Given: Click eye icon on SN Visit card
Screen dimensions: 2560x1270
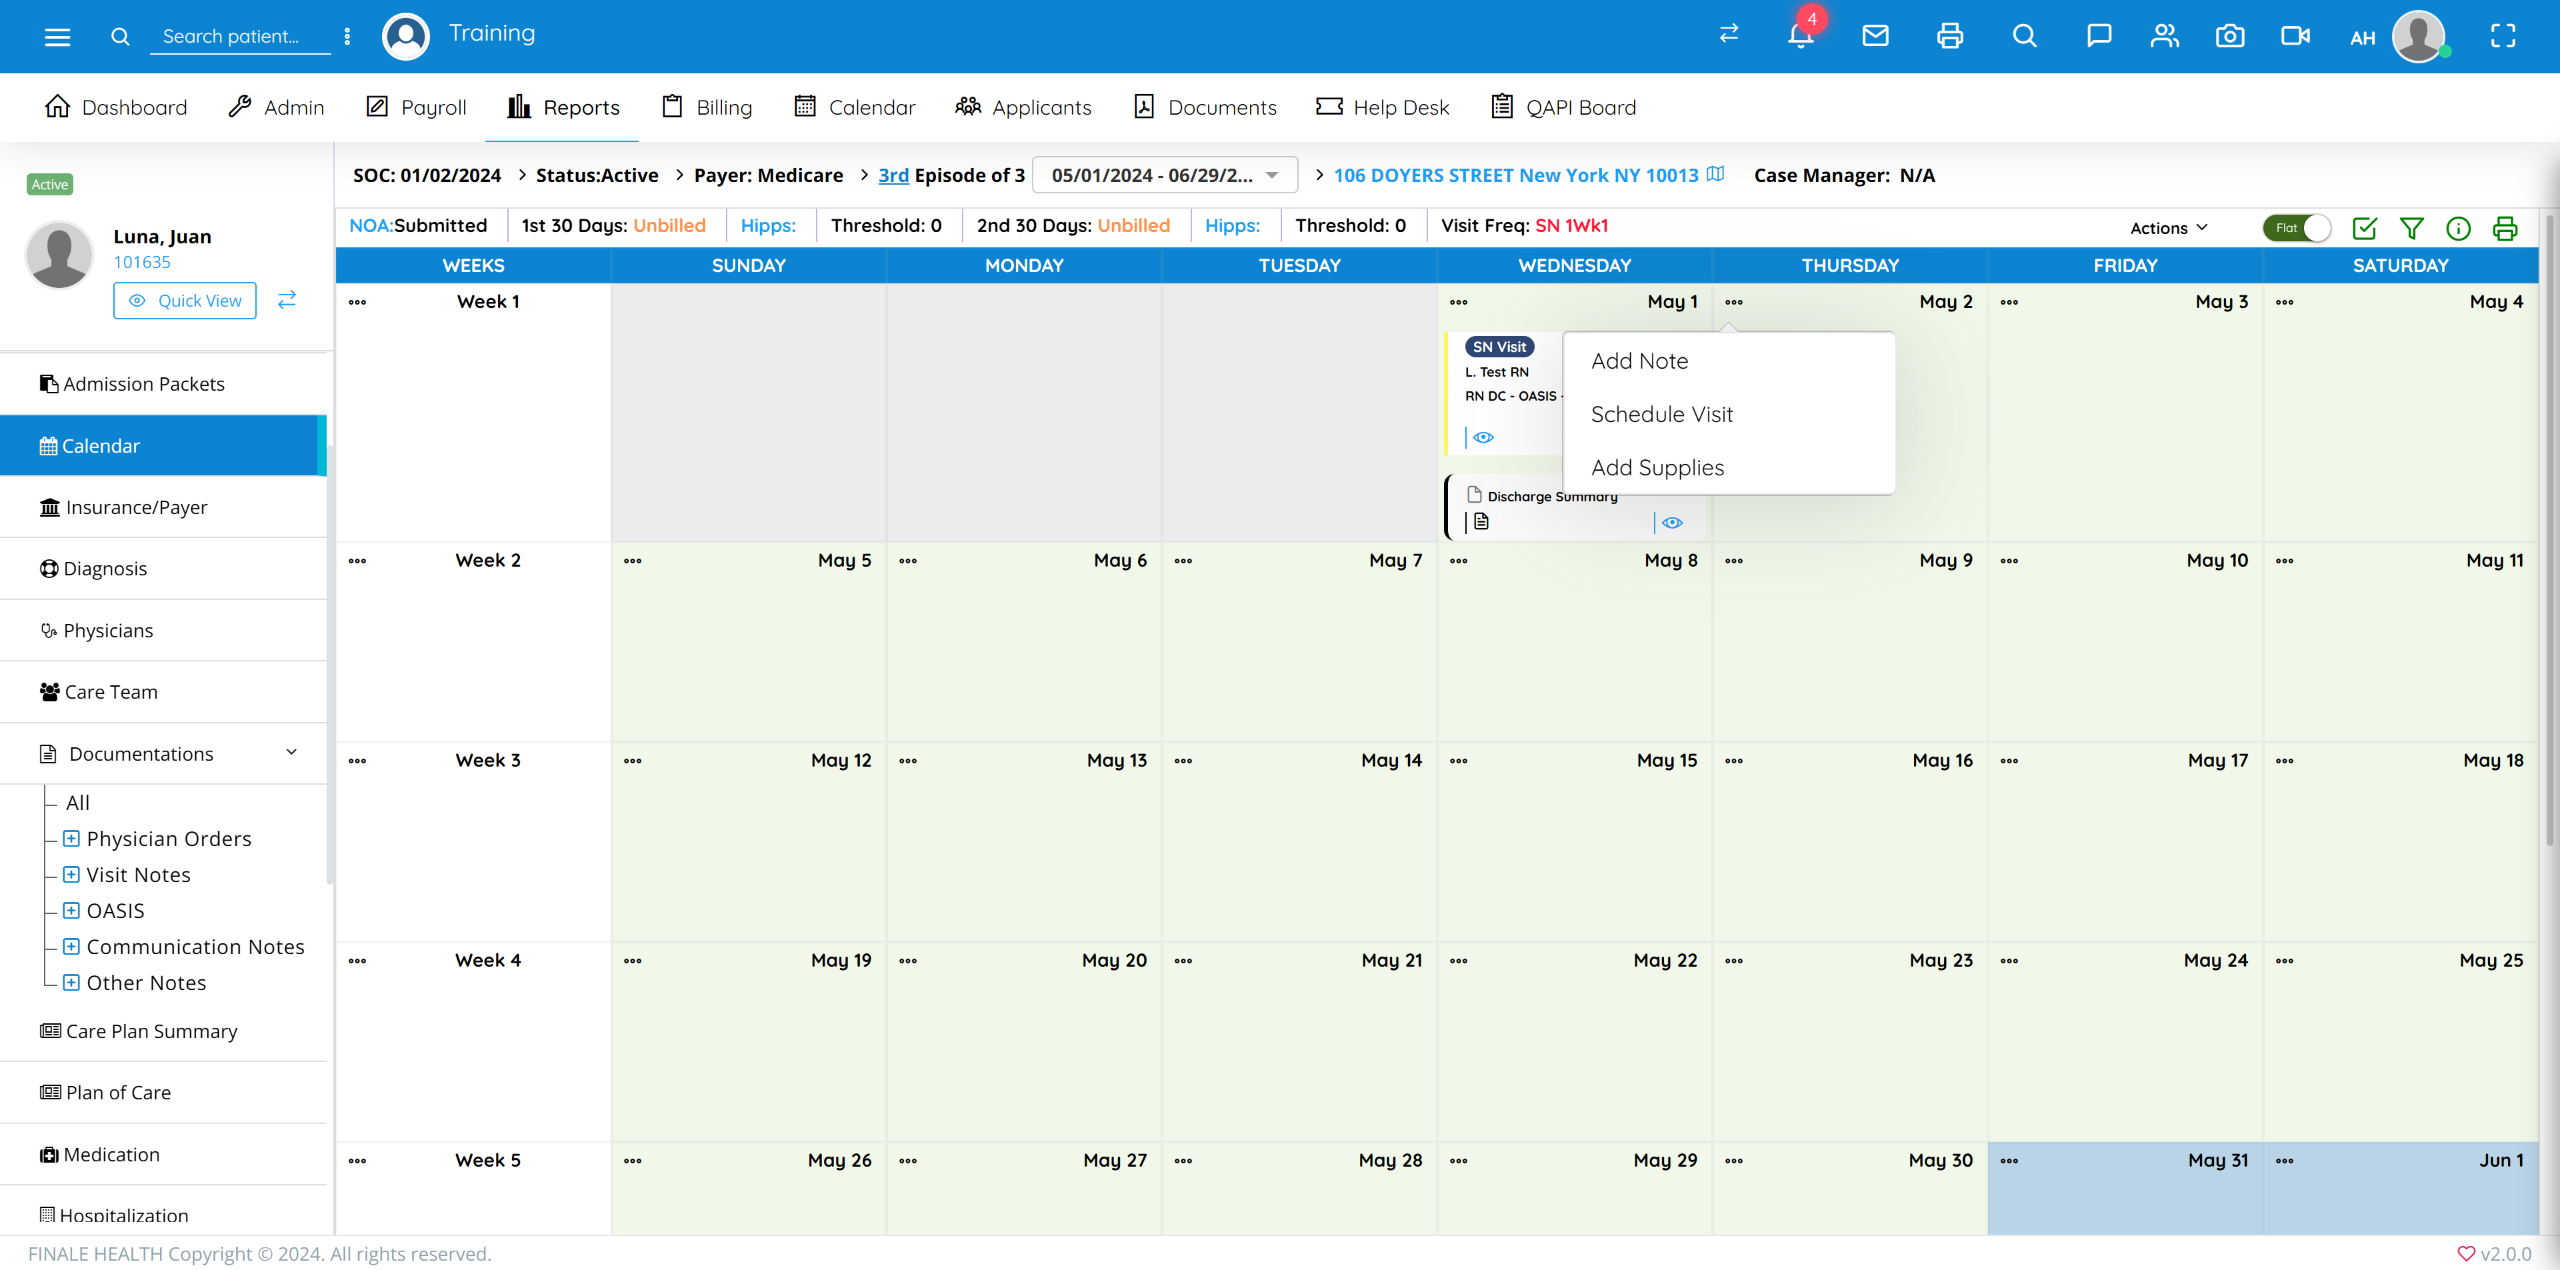Looking at the screenshot, I should [1483, 437].
